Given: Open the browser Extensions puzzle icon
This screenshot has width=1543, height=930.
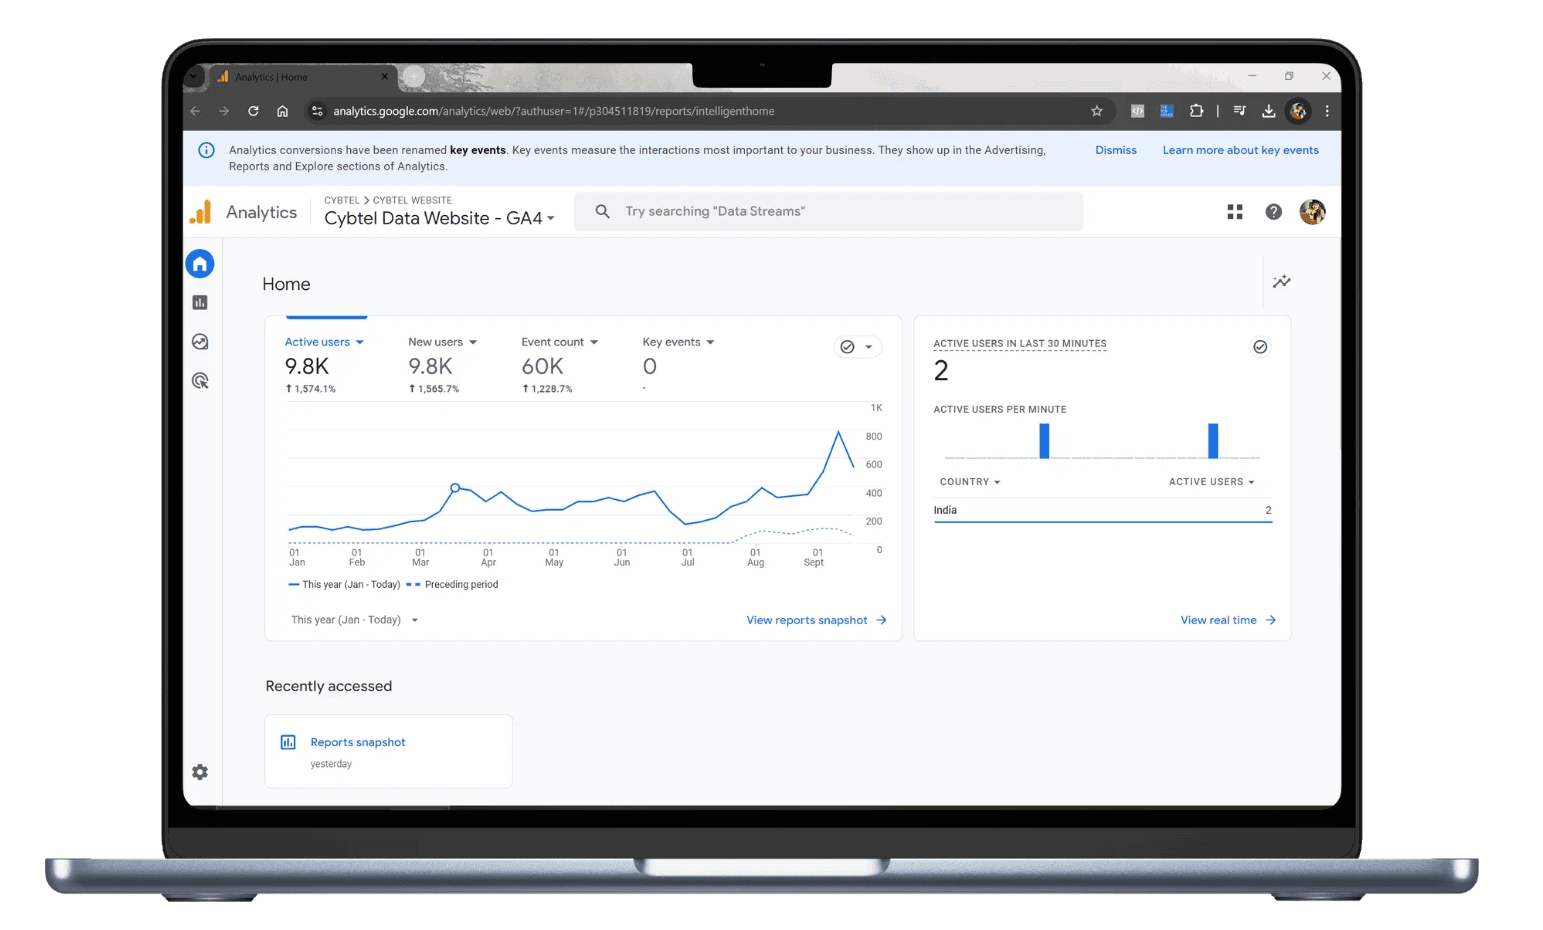Looking at the screenshot, I should [1196, 111].
